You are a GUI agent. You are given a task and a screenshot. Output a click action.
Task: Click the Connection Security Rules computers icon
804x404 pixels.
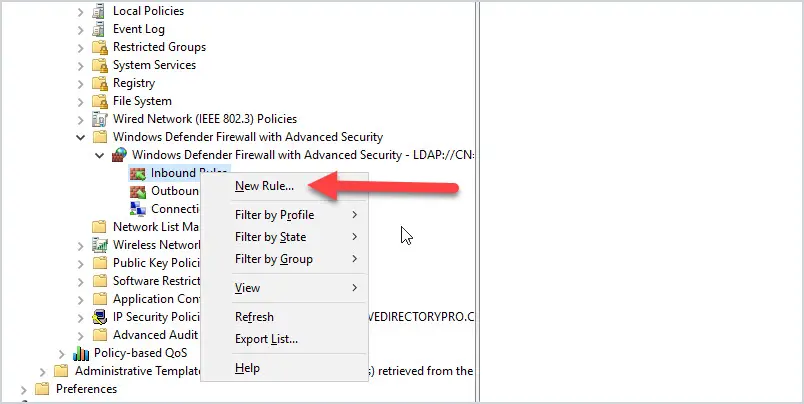point(138,209)
